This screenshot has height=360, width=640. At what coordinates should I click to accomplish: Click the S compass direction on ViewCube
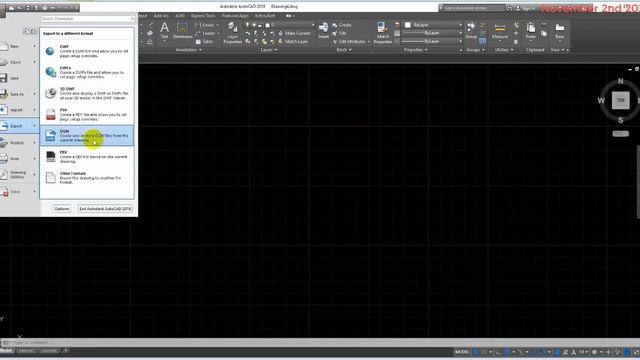point(620,120)
